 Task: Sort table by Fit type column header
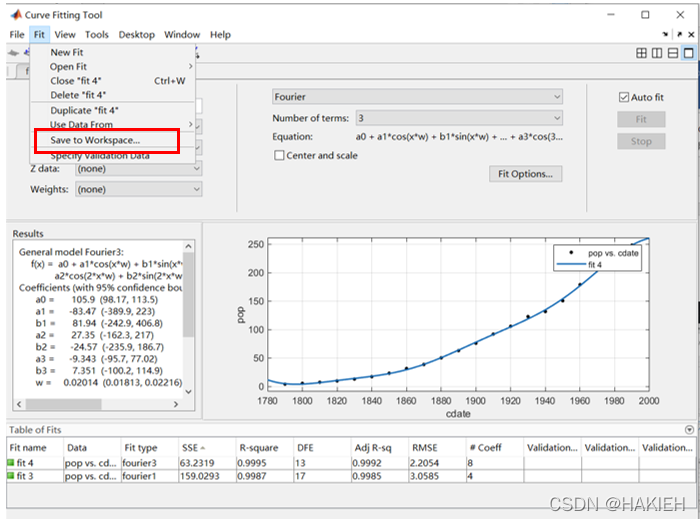tap(150, 448)
